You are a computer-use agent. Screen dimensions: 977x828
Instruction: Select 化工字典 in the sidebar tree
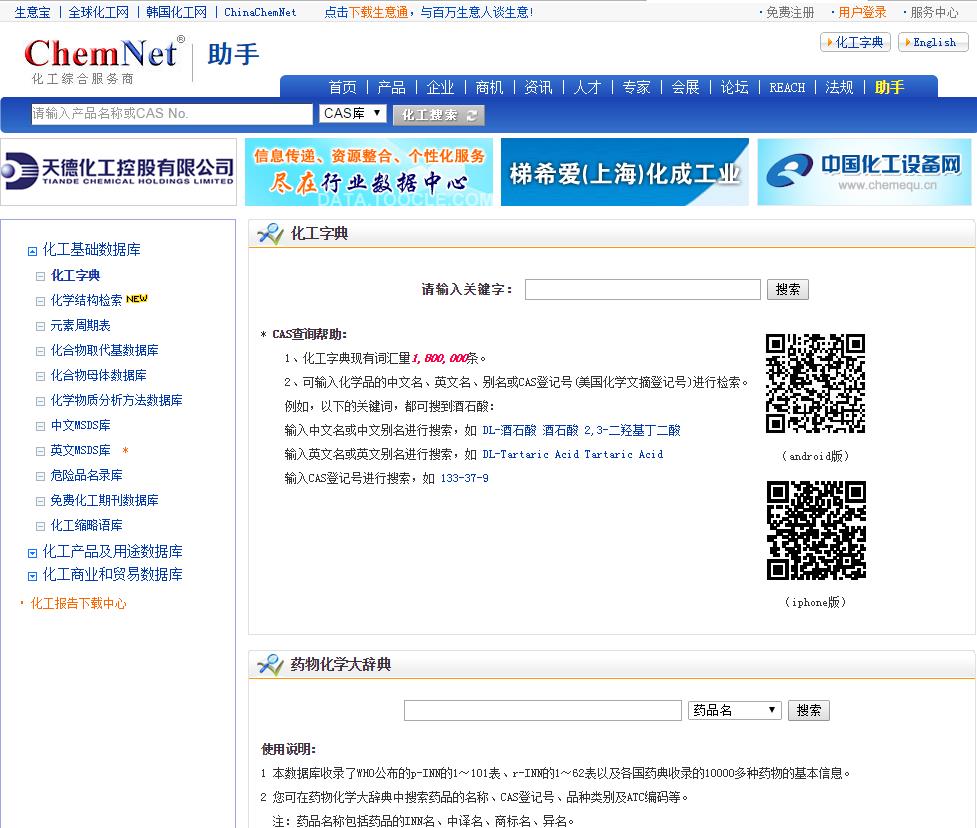click(75, 275)
